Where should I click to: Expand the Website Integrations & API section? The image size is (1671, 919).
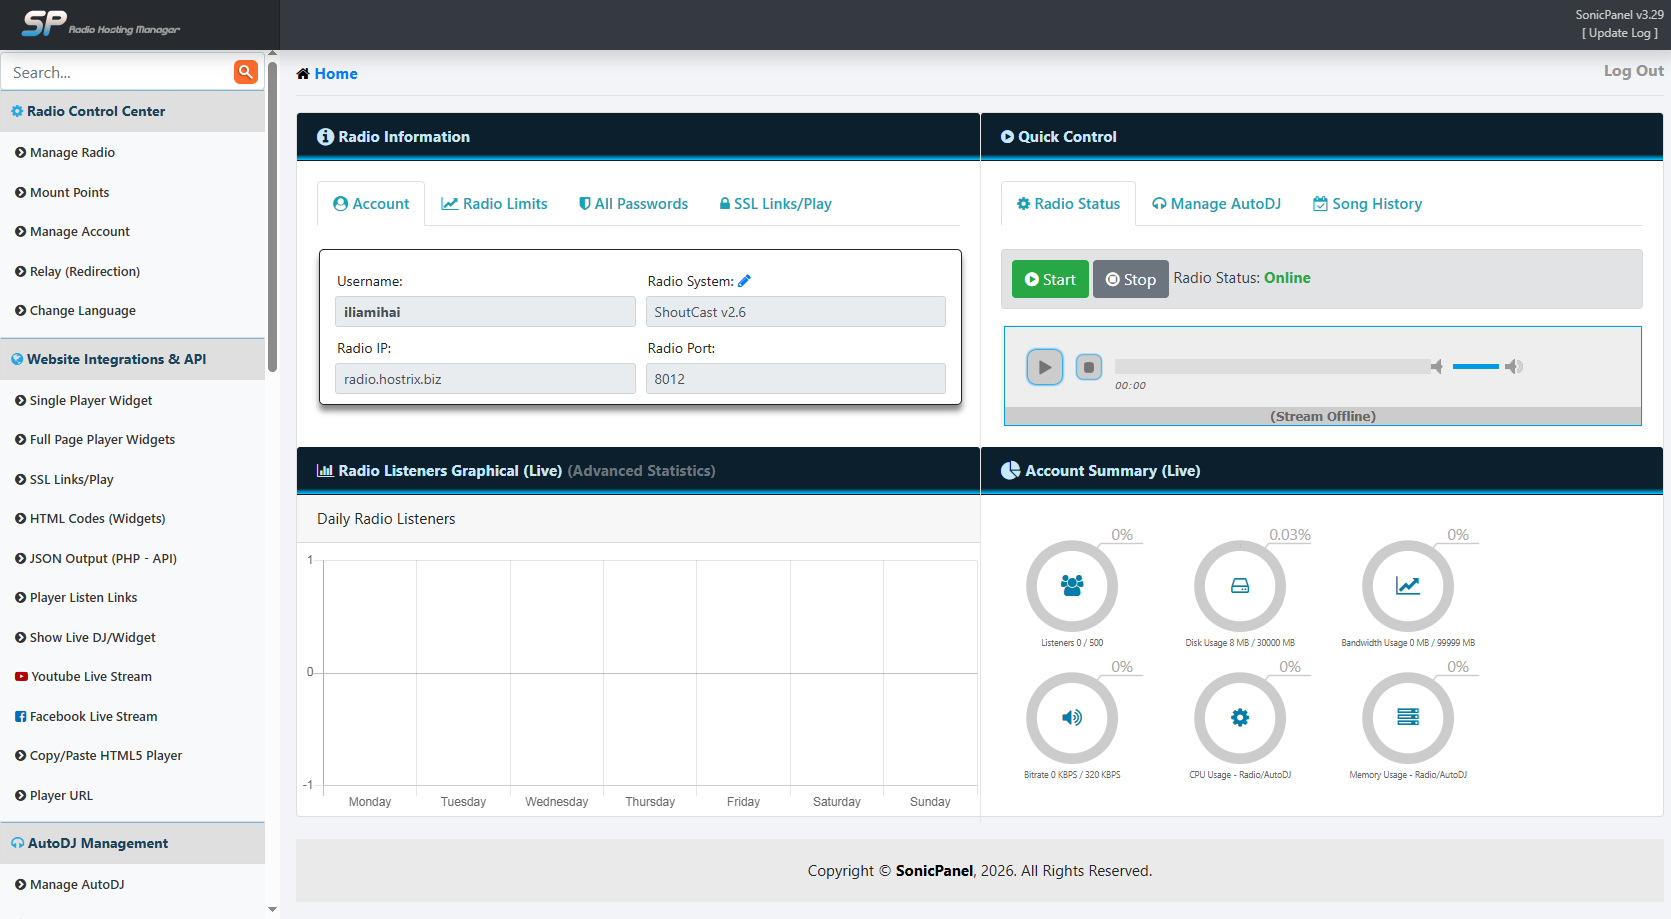tap(116, 359)
